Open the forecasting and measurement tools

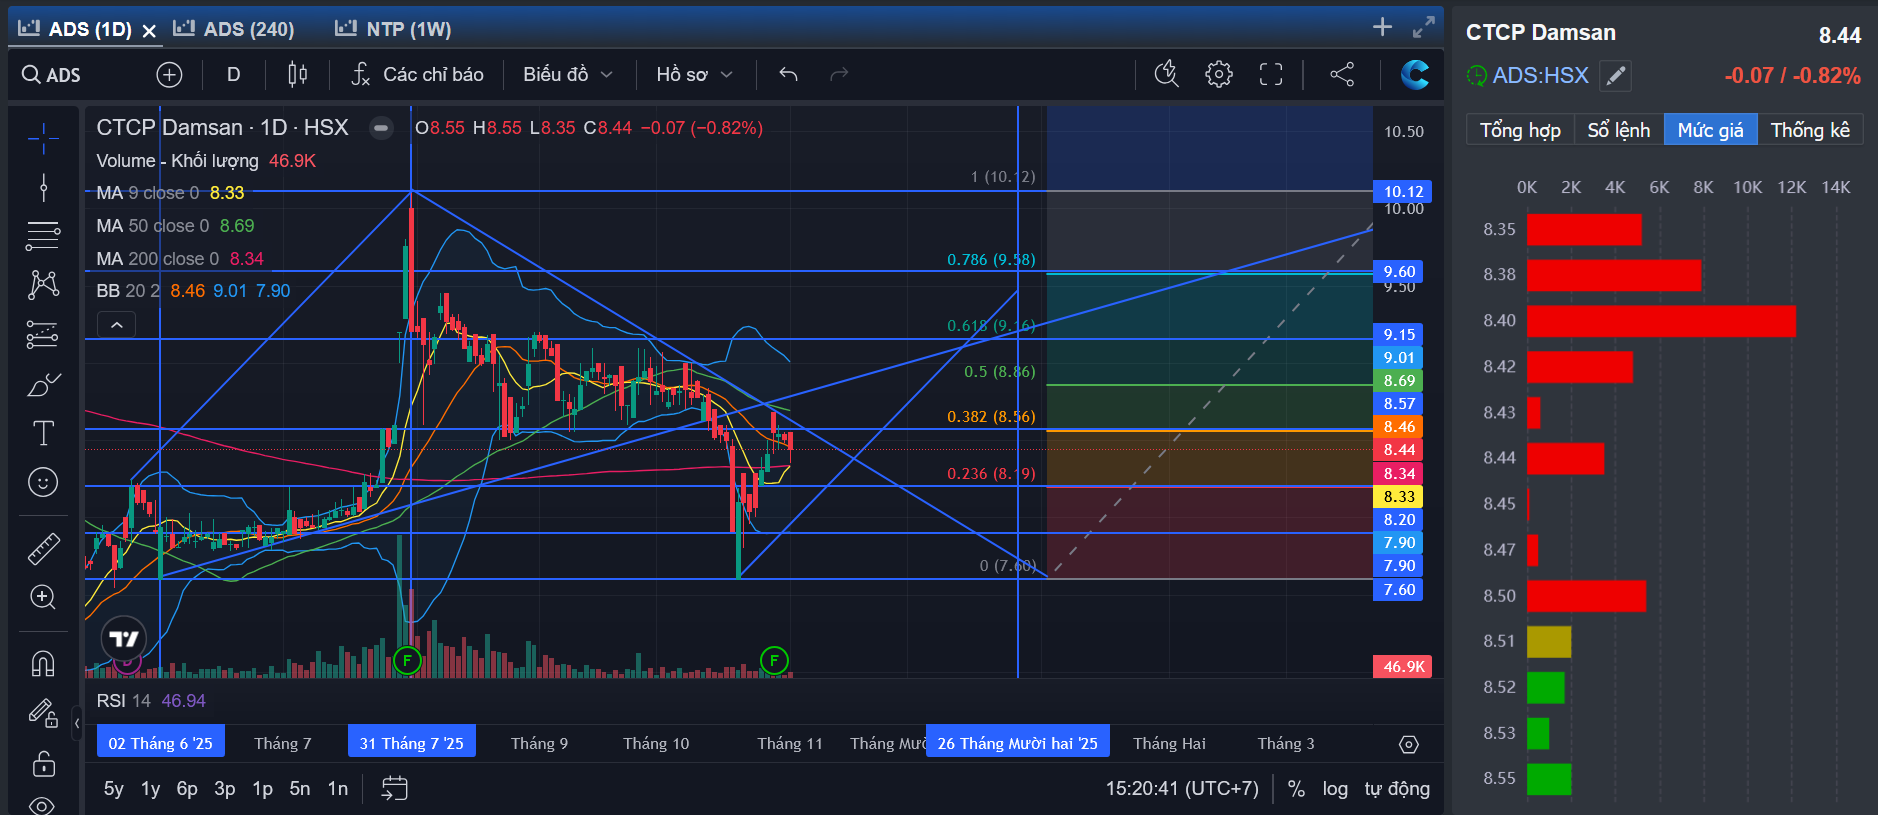[43, 334]
